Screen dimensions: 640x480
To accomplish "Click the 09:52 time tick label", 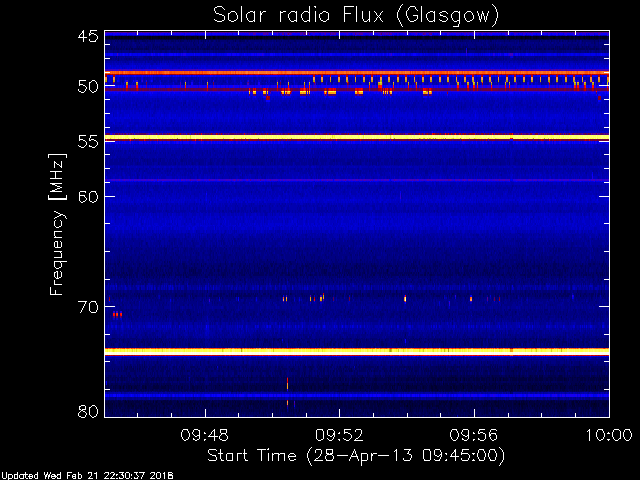I will click(339, 435).
